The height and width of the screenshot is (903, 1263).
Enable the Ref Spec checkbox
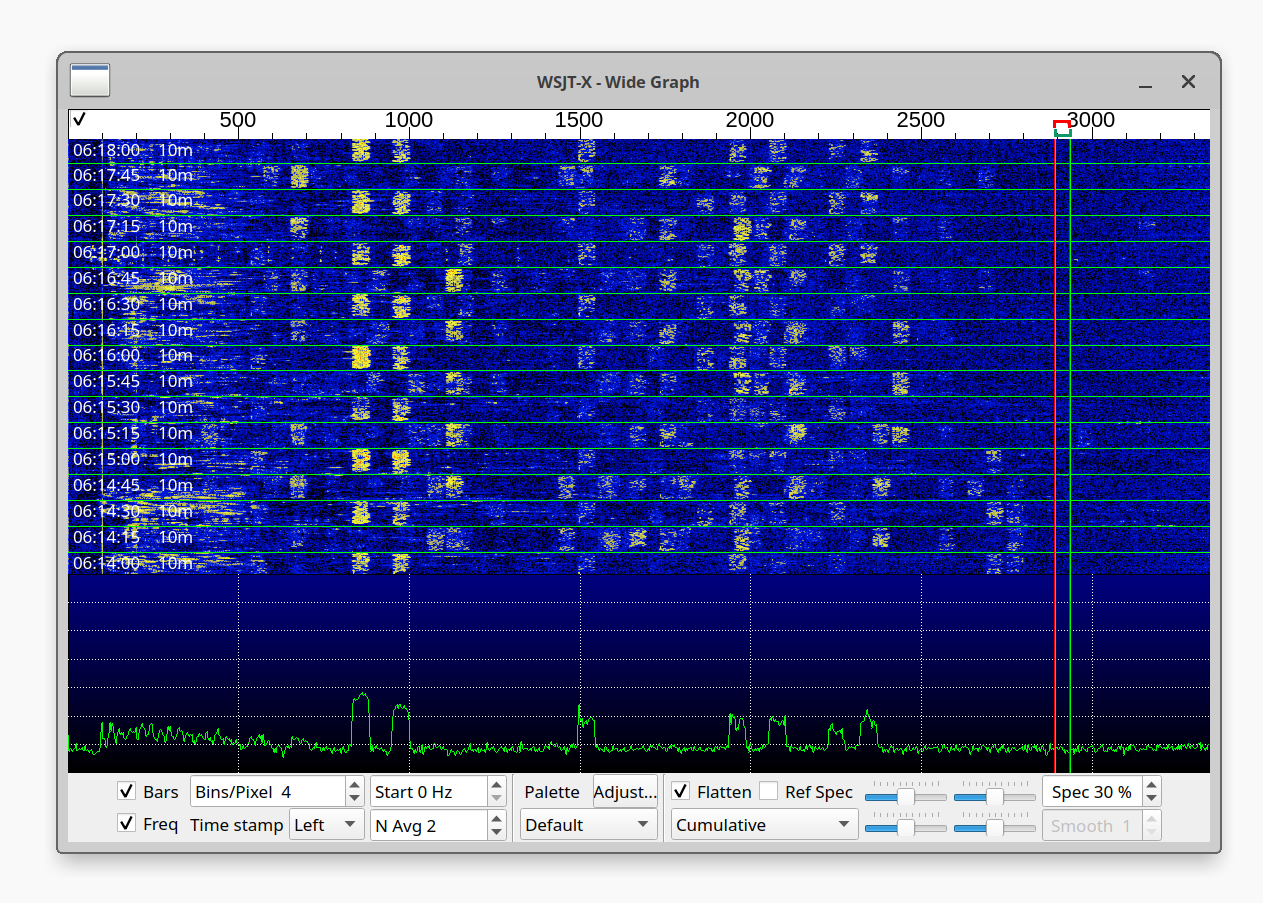click(768, 791)
